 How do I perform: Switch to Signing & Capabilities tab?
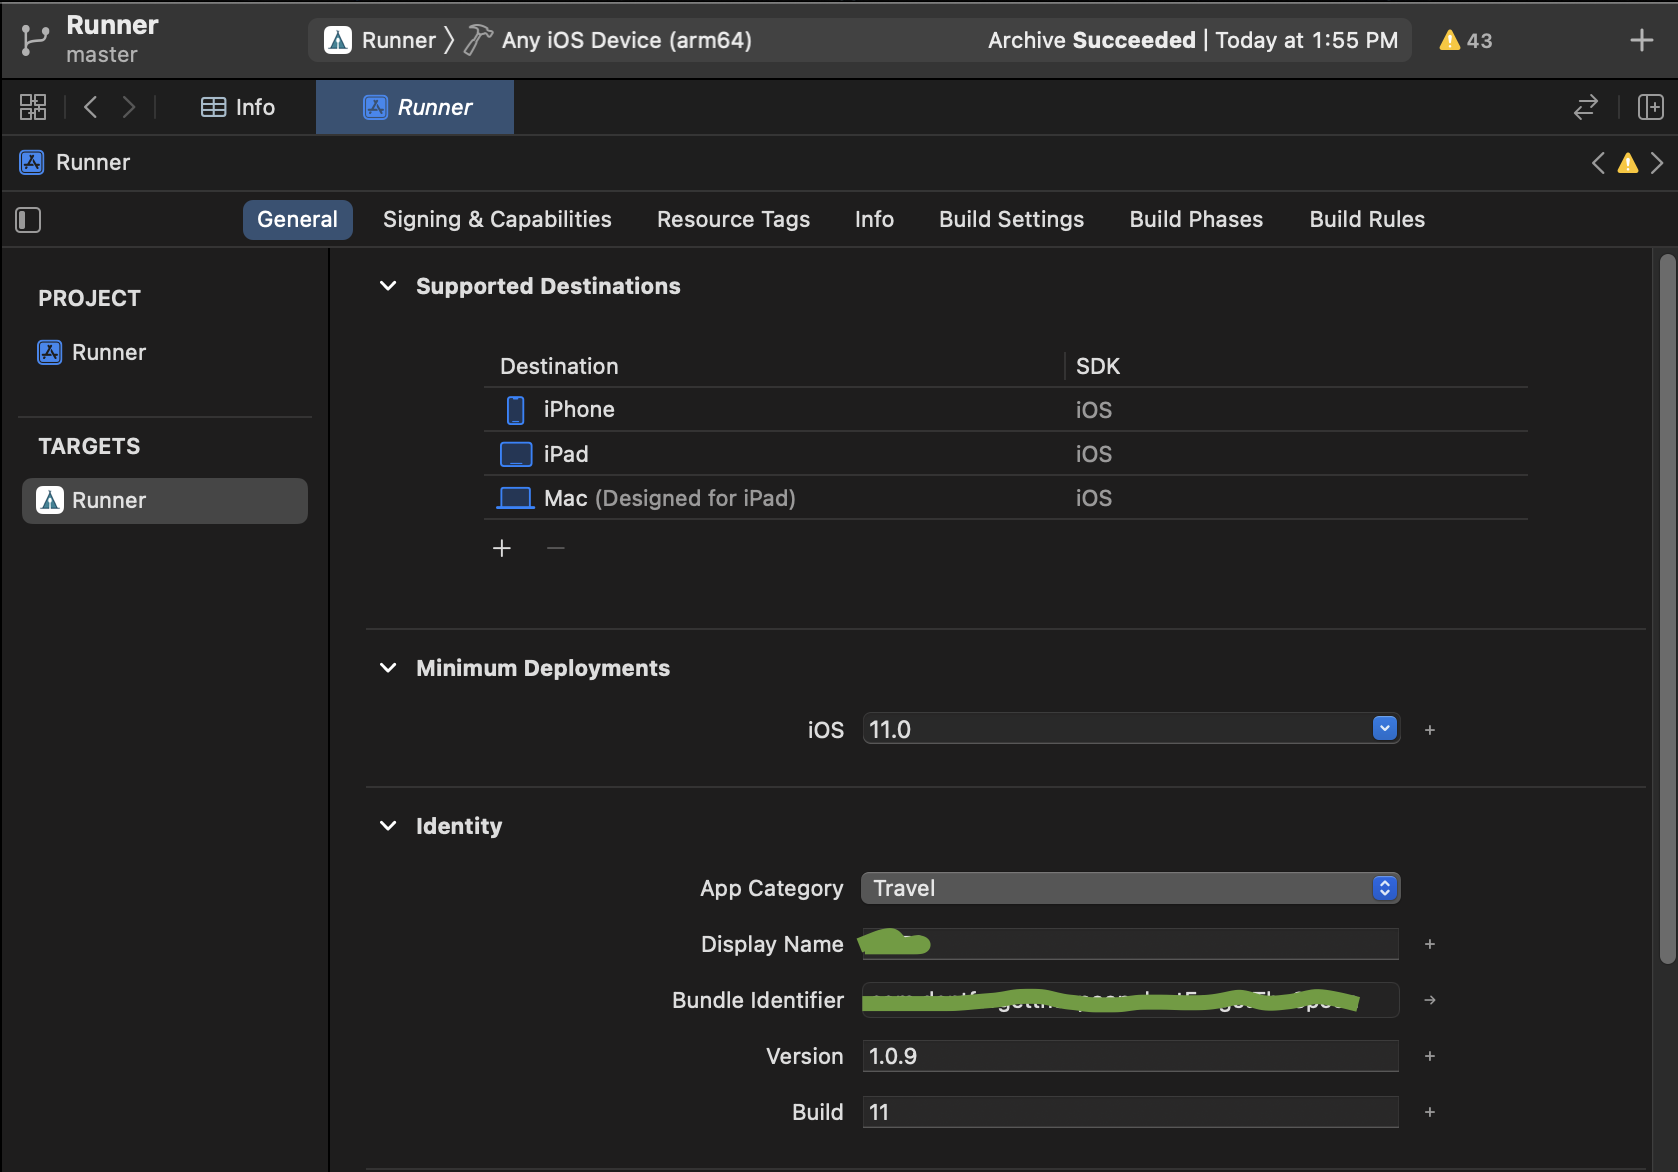[x=497, y=220]
